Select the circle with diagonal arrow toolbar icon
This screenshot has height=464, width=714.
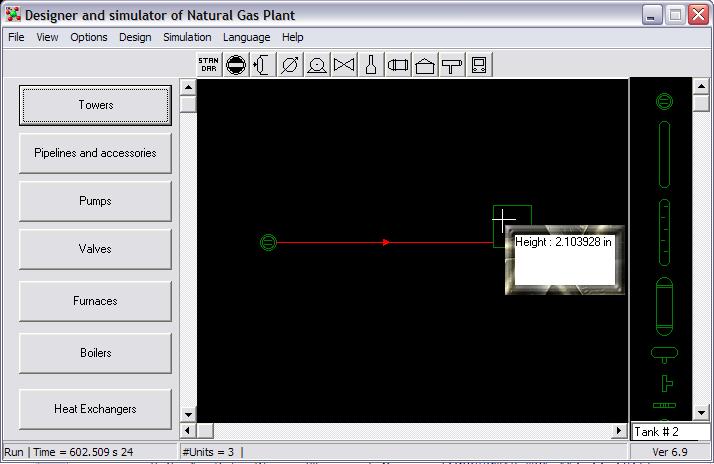290,65
